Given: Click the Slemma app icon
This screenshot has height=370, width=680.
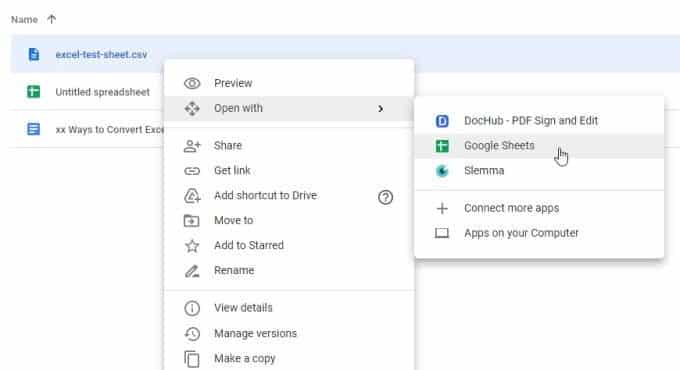Looking at the screenshot, I should pyautogui.click(x=442, y=171).
